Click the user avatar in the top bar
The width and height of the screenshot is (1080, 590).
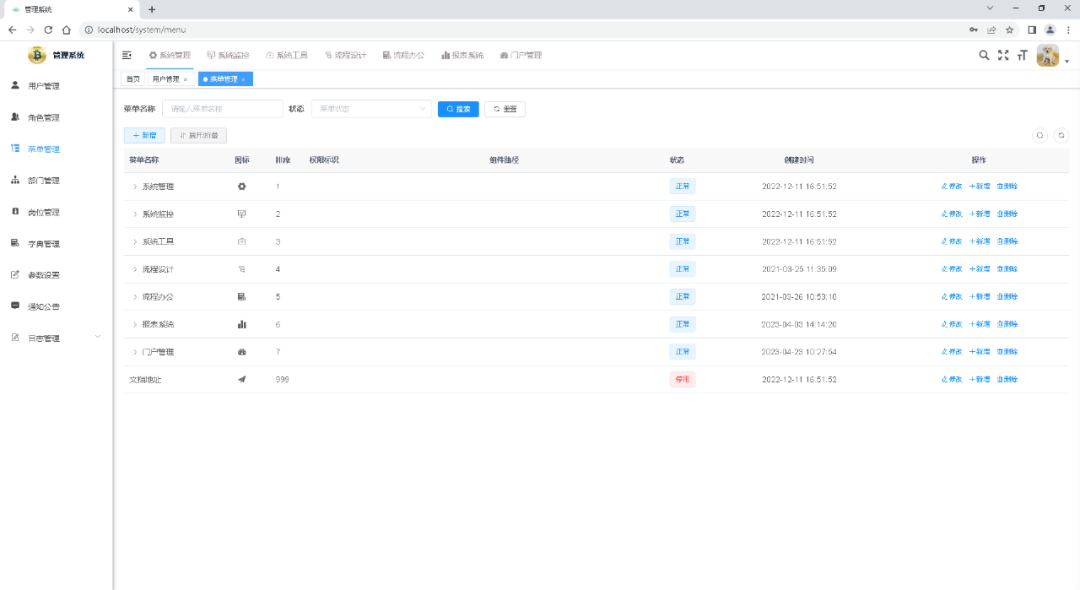(x=1047, y=57)
